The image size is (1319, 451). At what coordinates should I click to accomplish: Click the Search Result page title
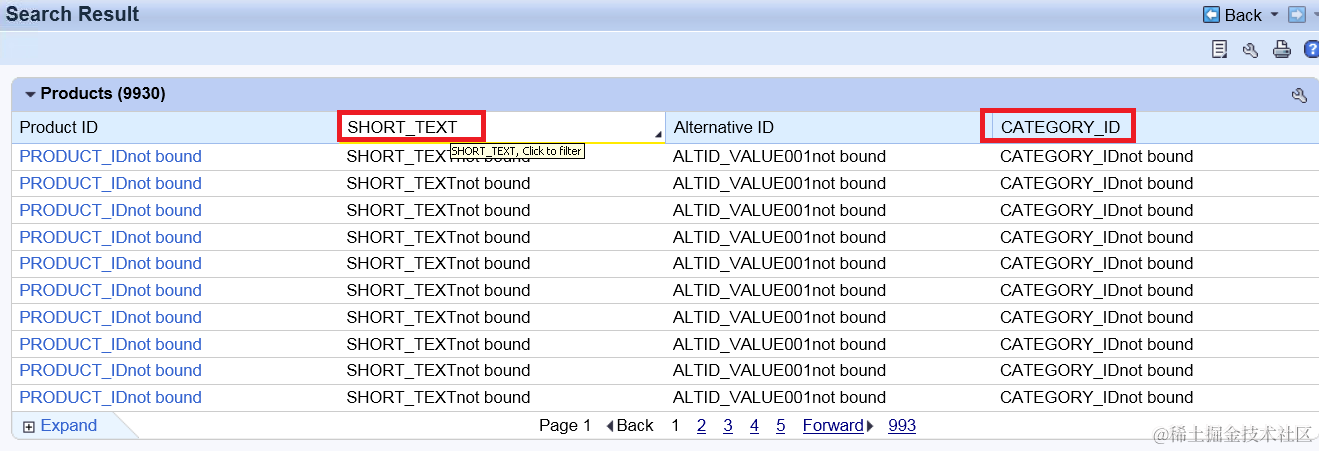tap(73, 15)
